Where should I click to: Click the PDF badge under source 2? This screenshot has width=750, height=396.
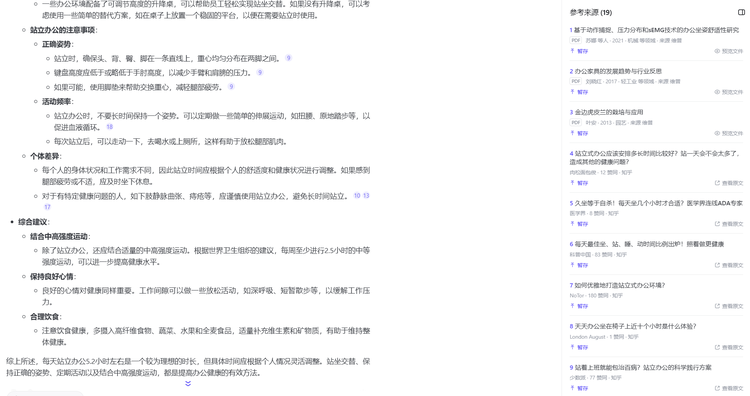tap(576, 81)
